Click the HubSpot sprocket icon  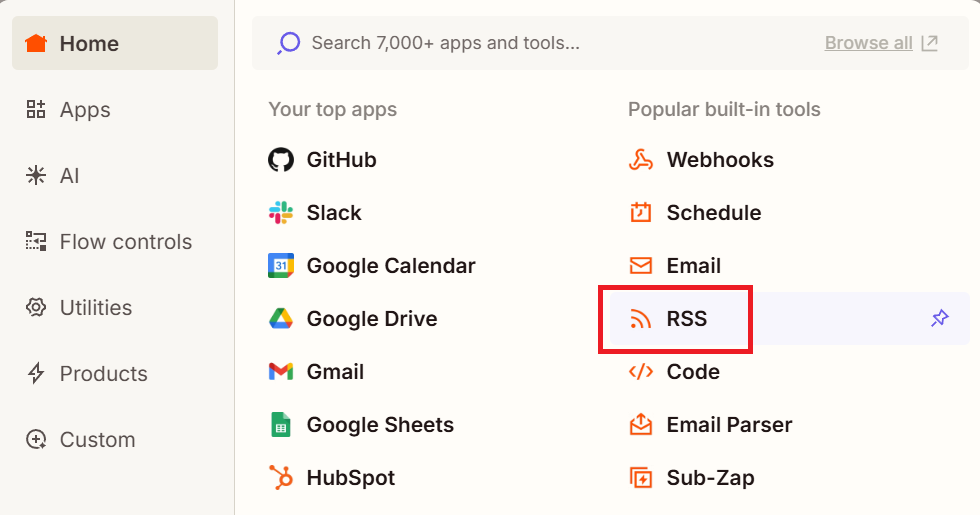point(281,478)
